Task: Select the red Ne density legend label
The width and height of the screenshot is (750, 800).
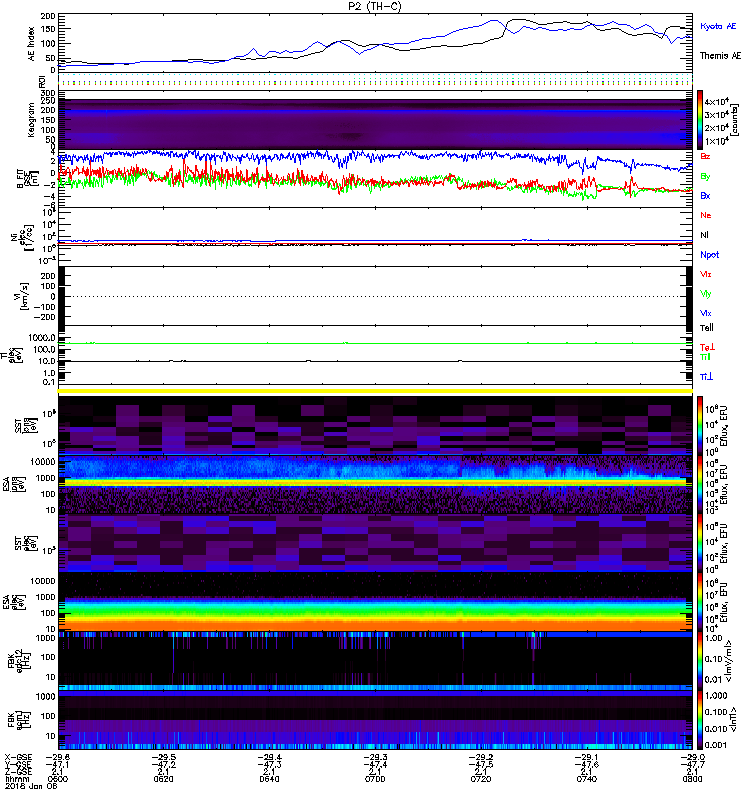Action: pyautogui.click(x=706, y=215)
